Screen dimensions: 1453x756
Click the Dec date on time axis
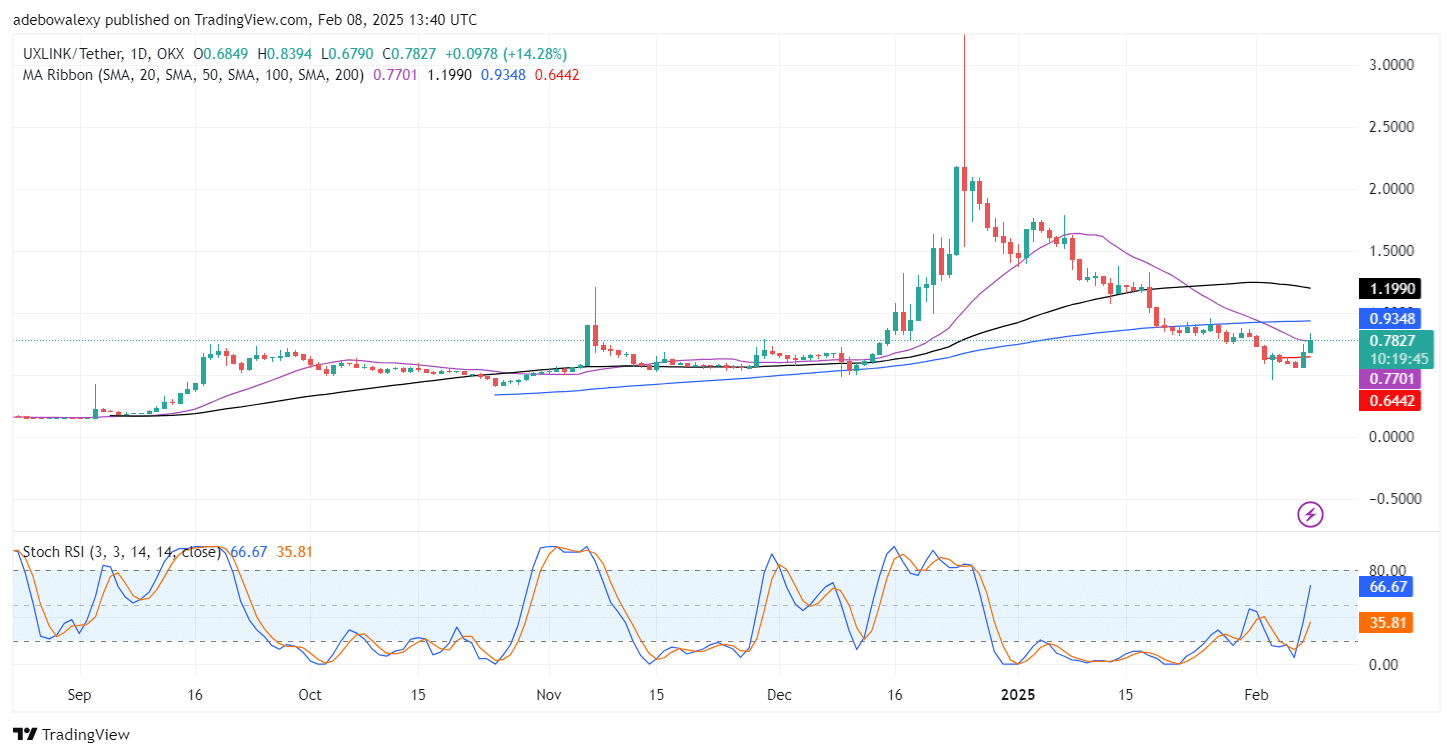click(777, 694)
